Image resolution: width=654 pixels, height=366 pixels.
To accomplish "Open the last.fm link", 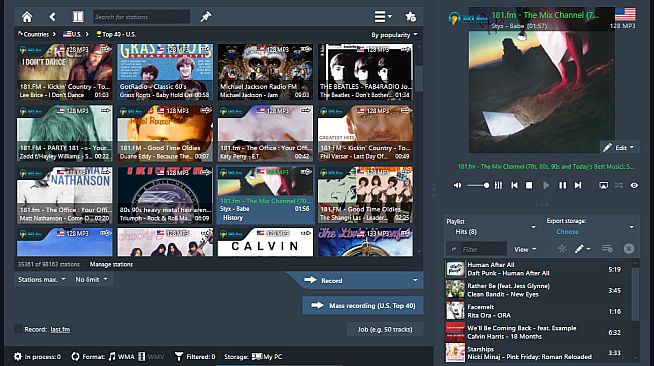I will [60, 329].
